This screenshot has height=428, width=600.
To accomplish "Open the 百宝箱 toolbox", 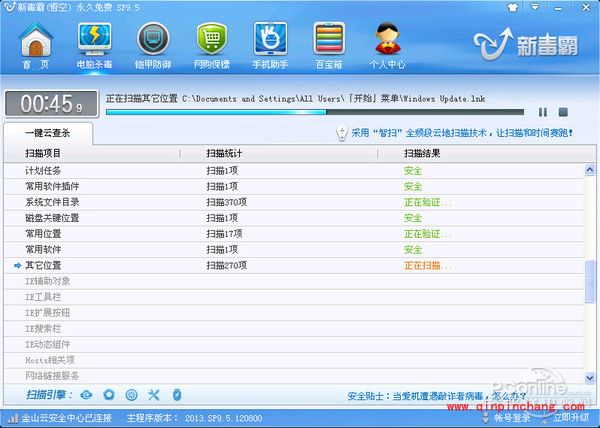I will pyautogui.click(x=329, y=46).
